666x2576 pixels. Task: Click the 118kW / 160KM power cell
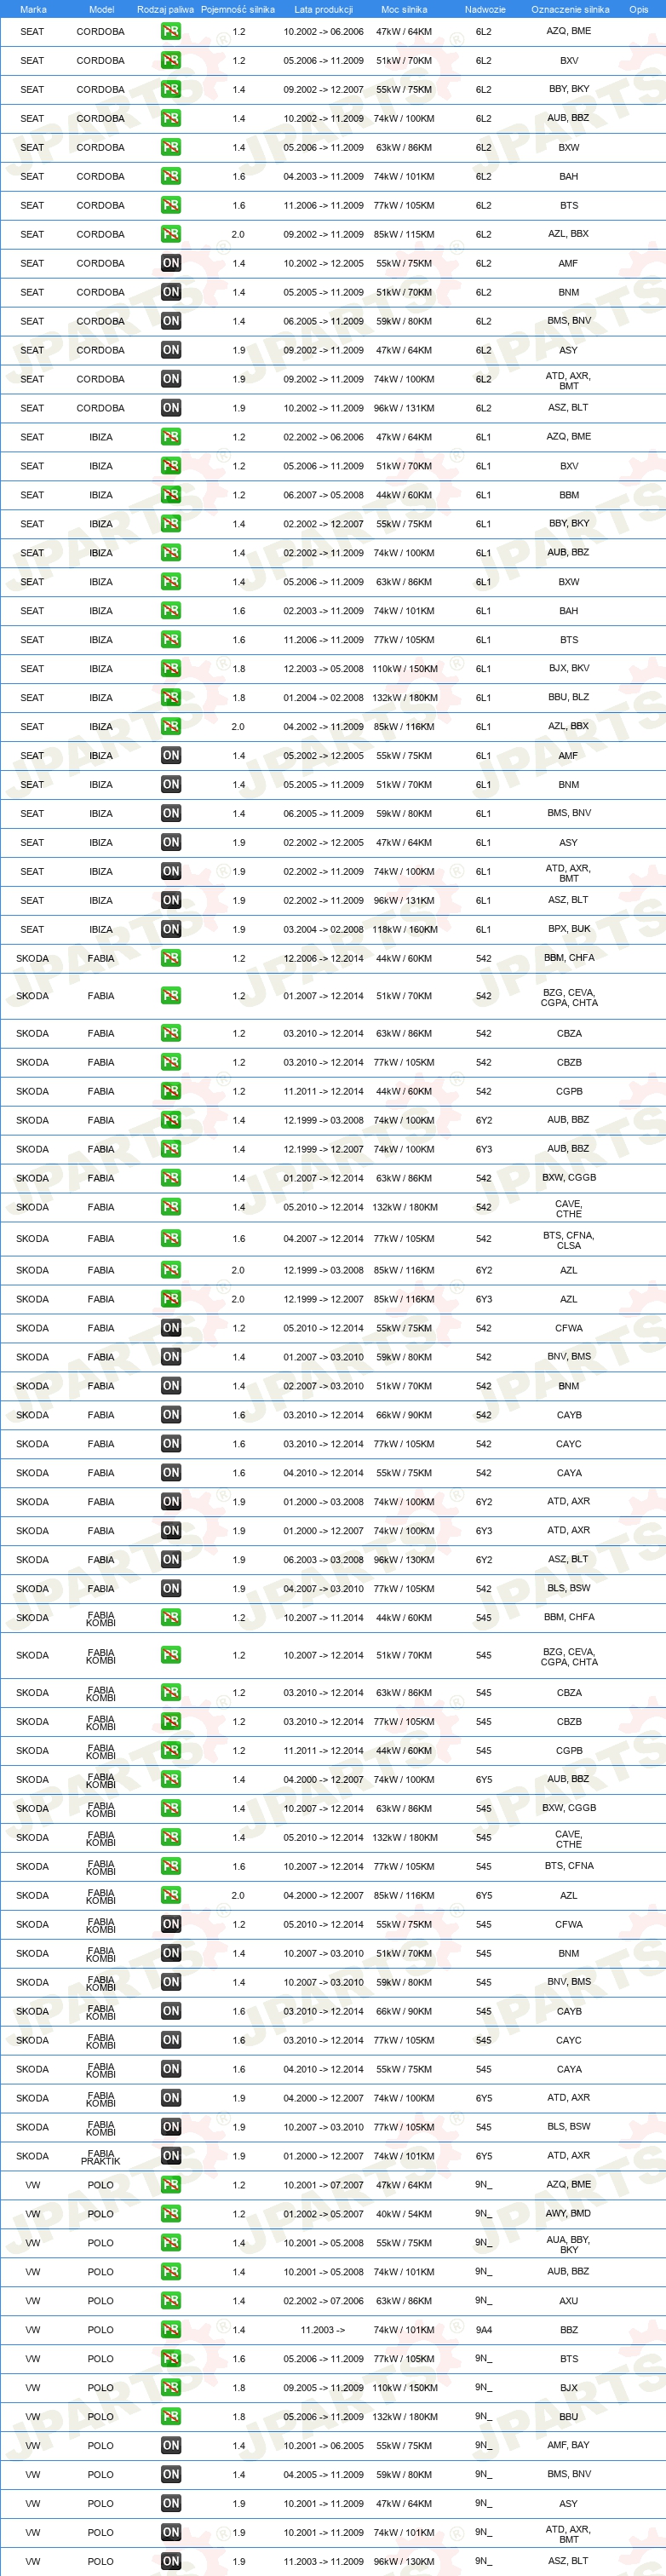(x=404, y=930)
